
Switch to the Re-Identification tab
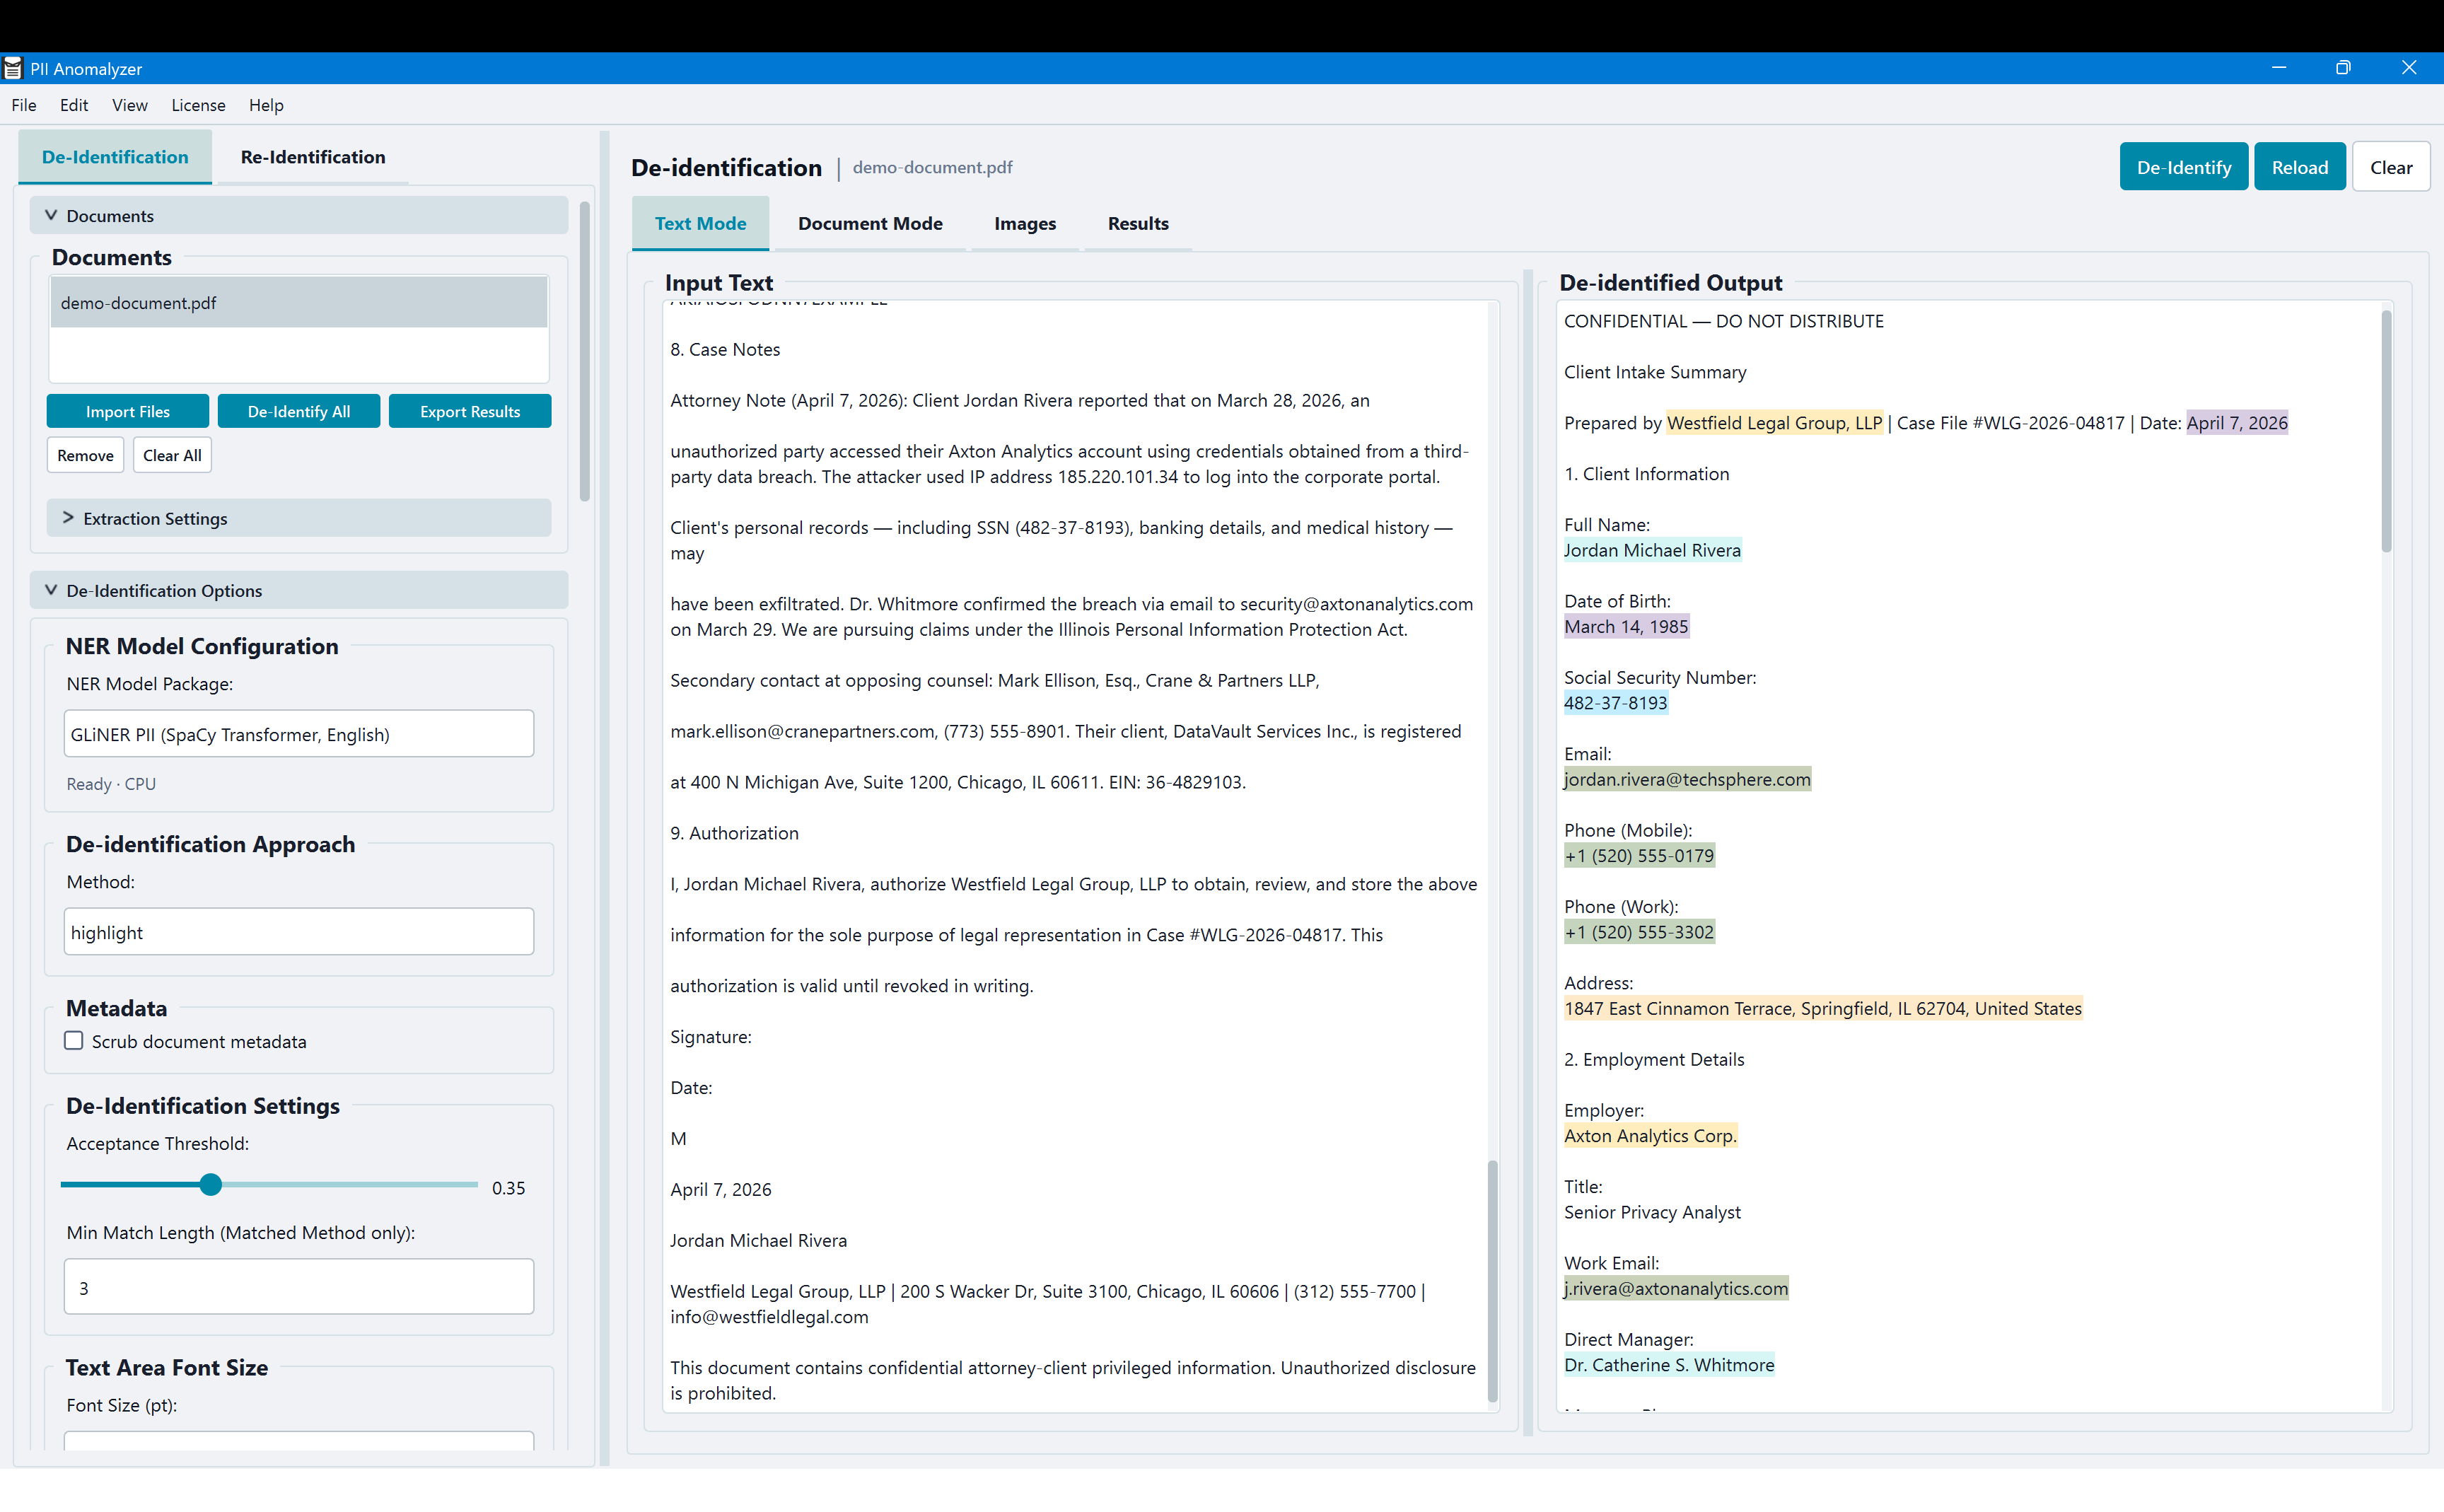tap(312, 156)
